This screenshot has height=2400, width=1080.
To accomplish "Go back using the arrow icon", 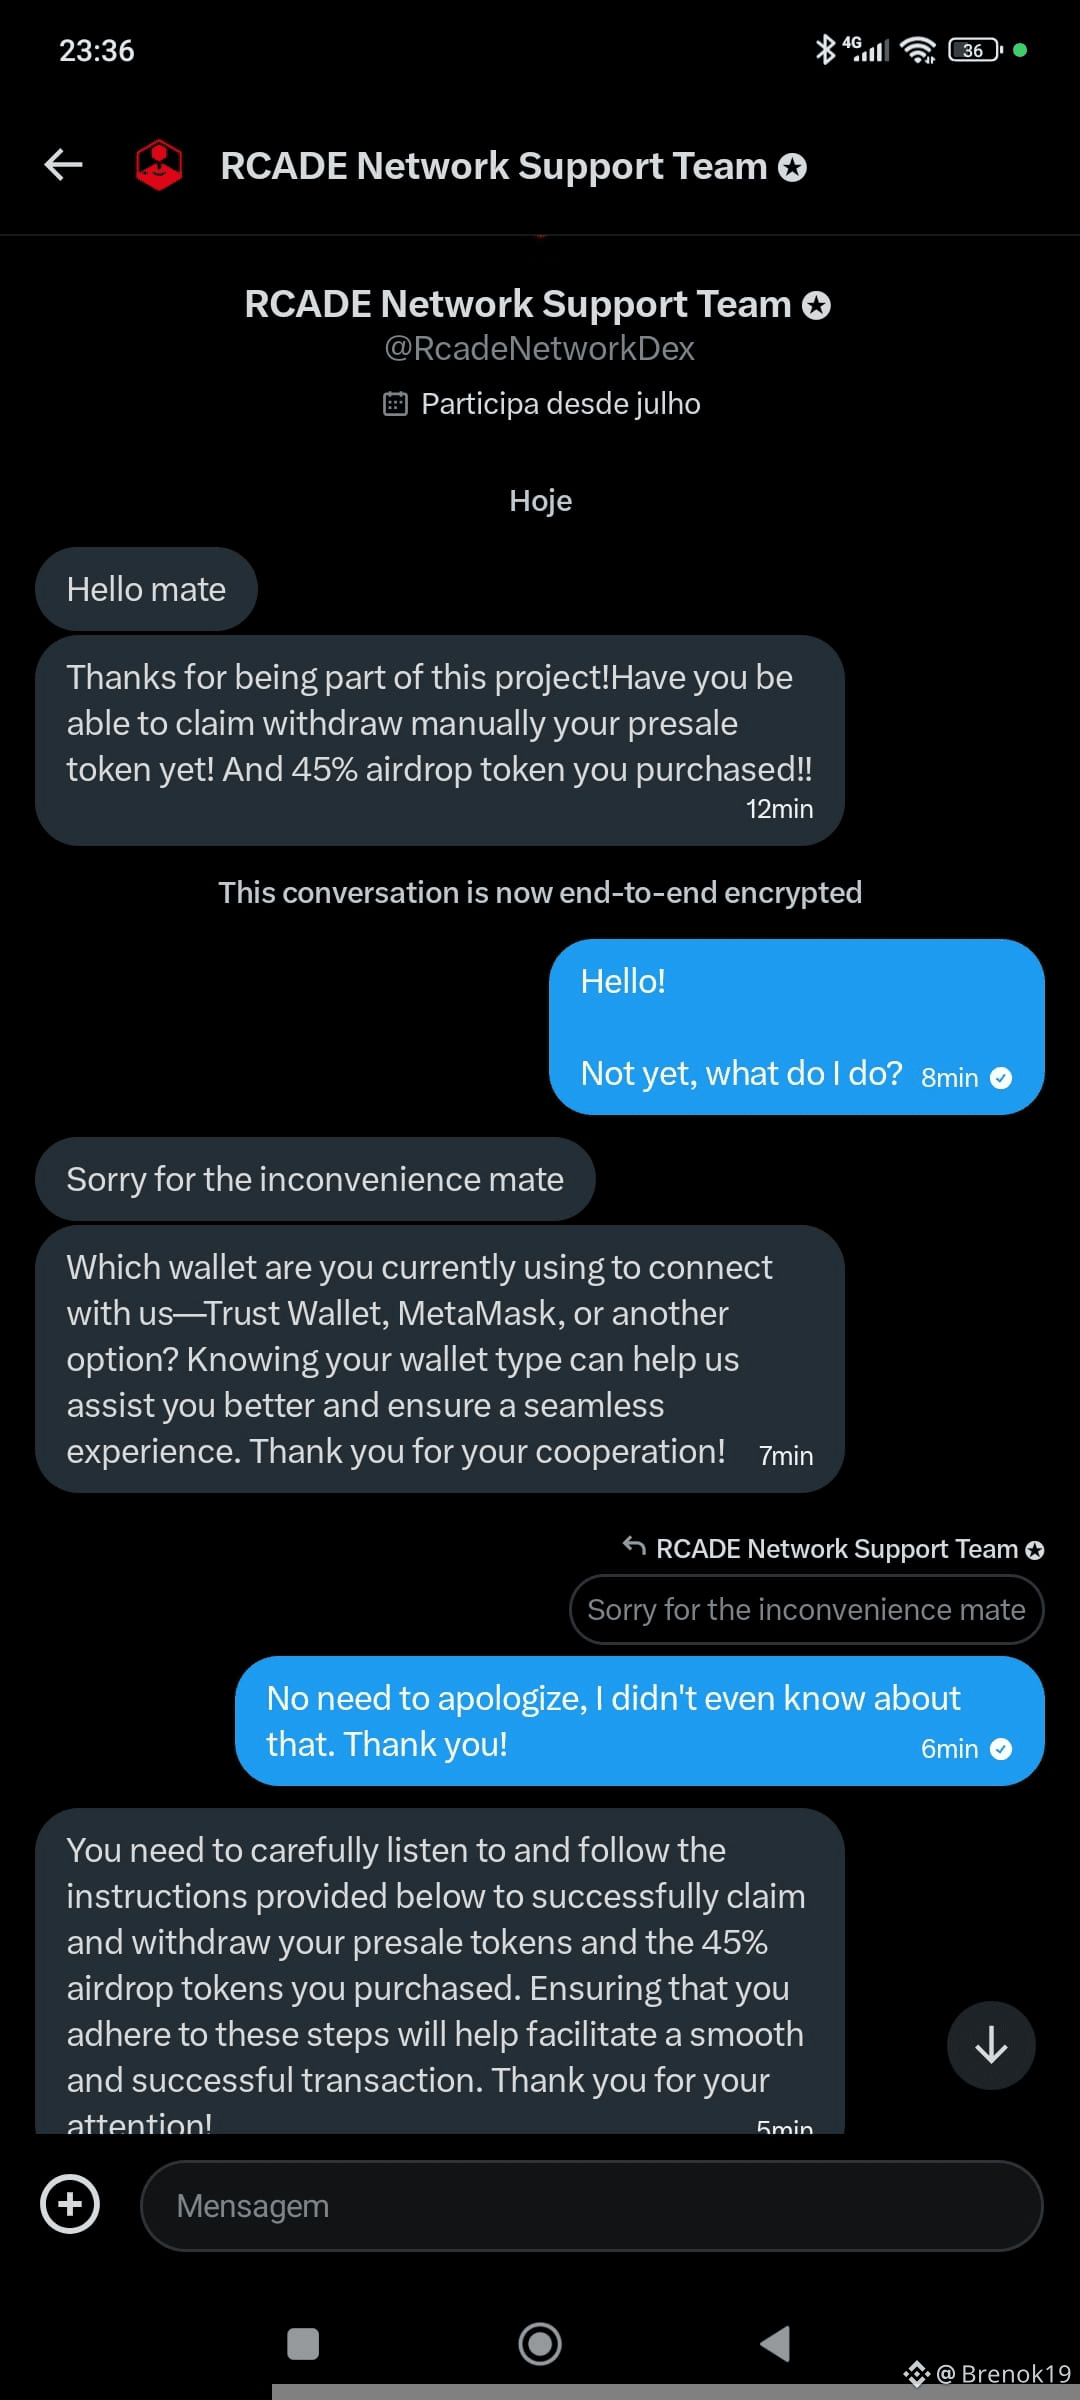I will 63,165.
